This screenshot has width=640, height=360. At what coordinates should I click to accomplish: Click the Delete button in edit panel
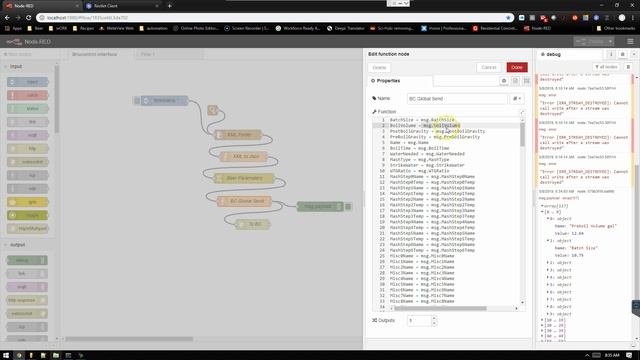[x=379, y=67]
